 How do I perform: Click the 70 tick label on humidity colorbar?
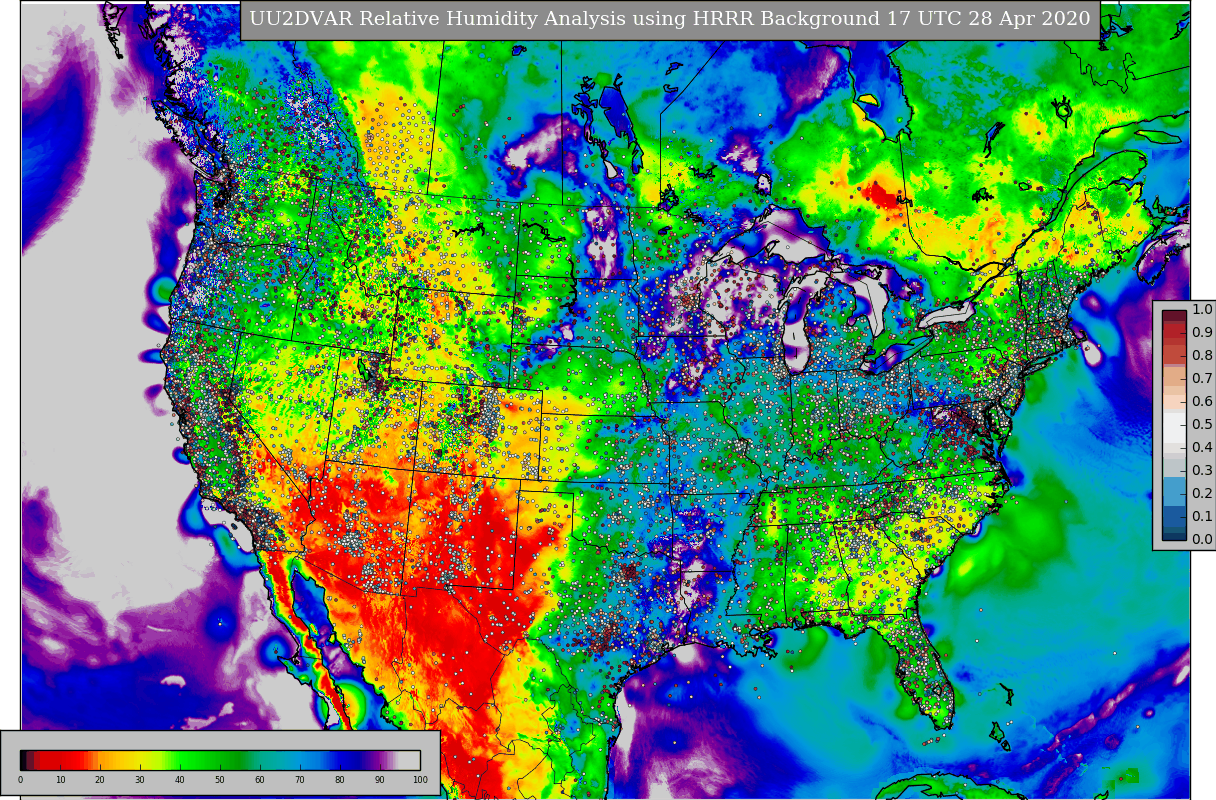point(300,780)
